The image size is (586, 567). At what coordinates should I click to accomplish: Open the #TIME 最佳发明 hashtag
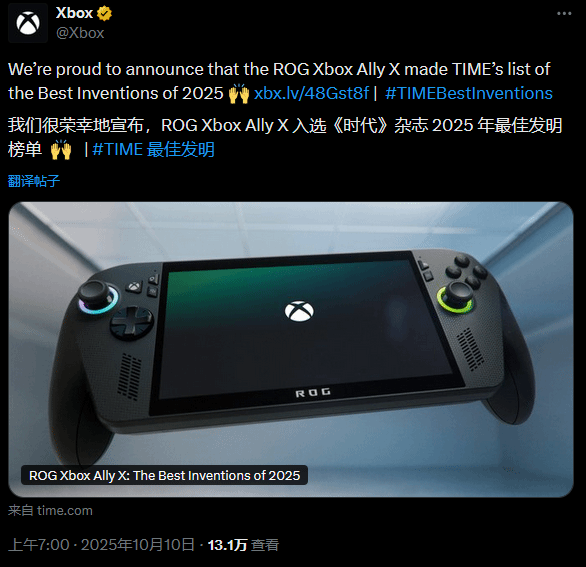[x=153, y=149]
